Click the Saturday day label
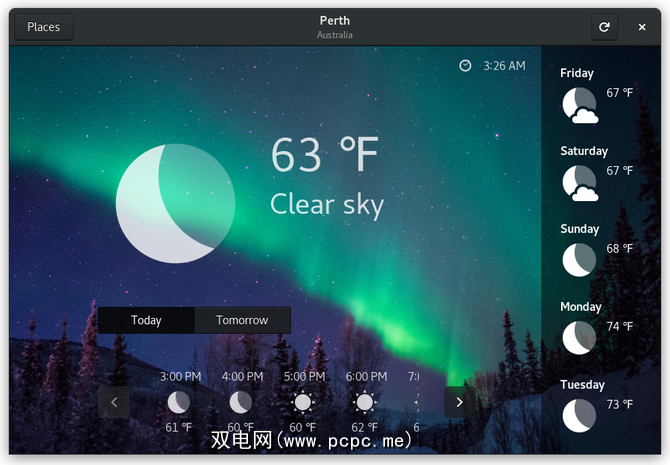Viewport: 670px width, 465px height. click(584, 151)
